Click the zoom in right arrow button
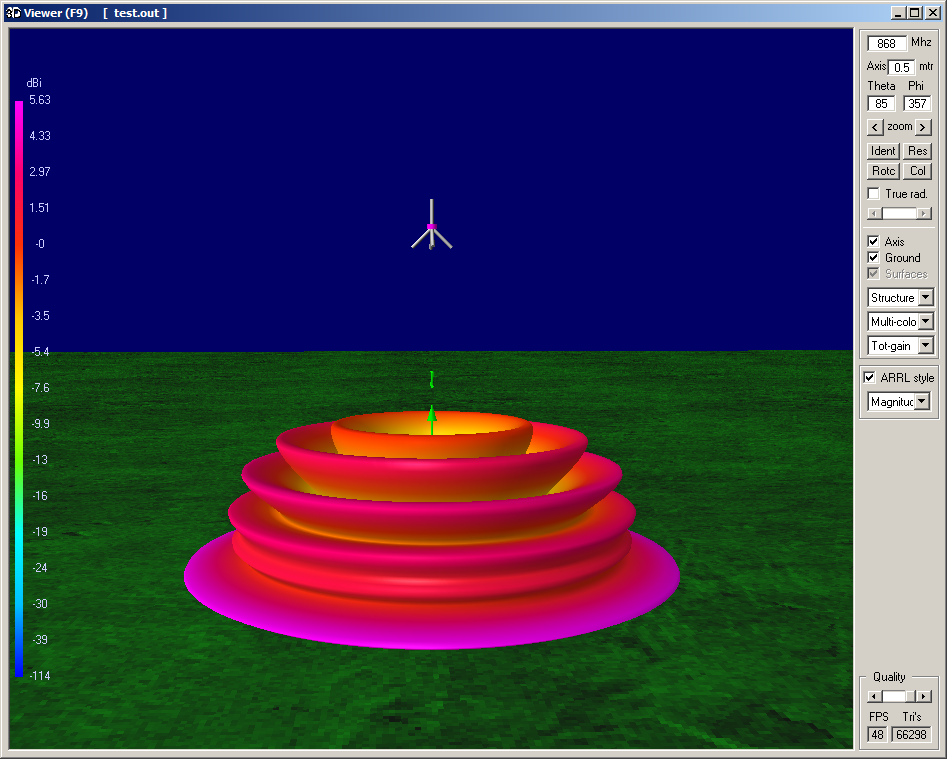947x759 pixels. [922, 127]
